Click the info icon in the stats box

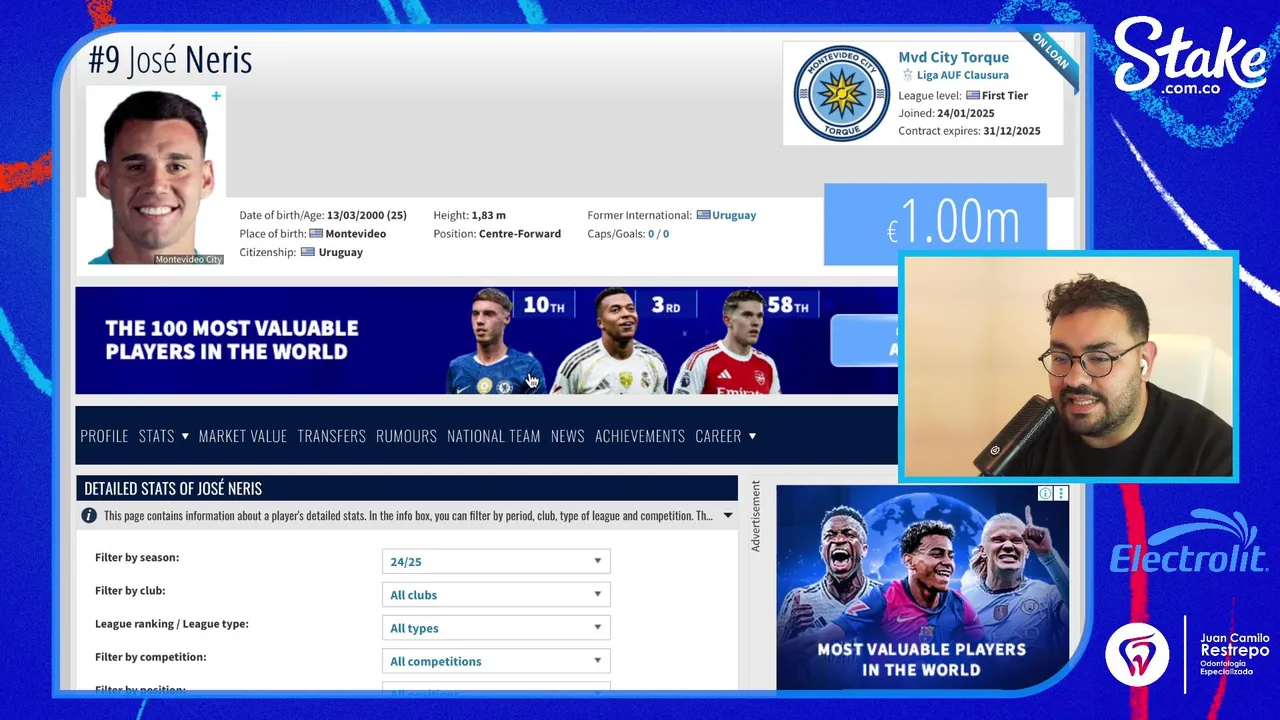tap(89, 515)
